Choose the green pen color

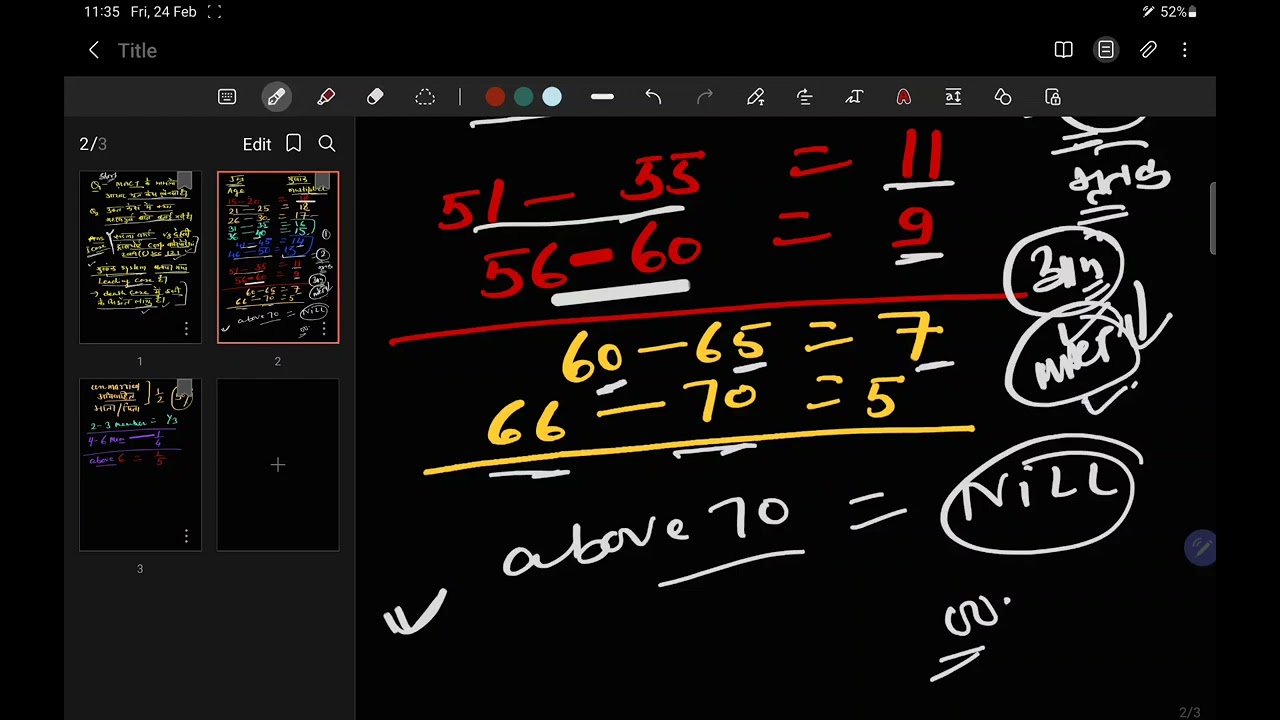[x=523, y=97]
